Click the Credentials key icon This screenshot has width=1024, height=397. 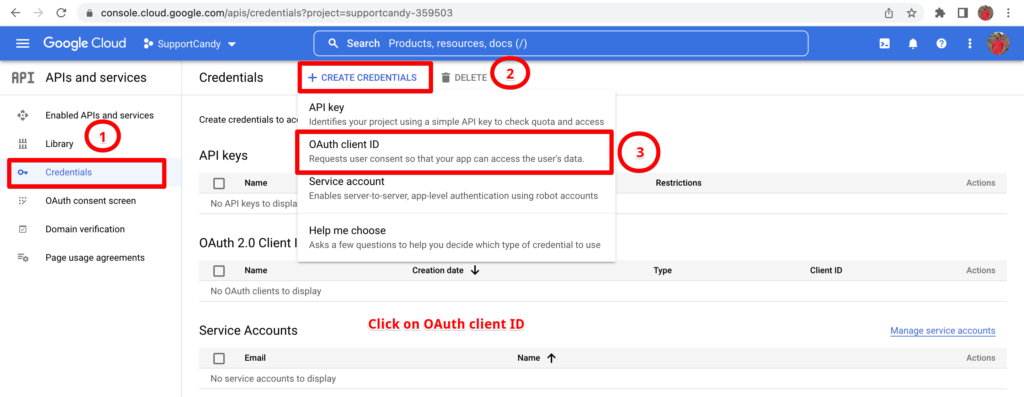[x=23, y=172]
